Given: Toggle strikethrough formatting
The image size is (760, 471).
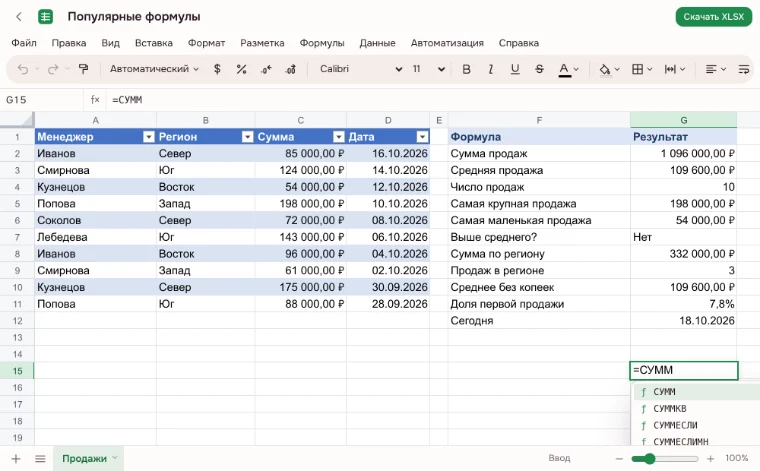Looking at the screenshot, I should tap(539, 69).
